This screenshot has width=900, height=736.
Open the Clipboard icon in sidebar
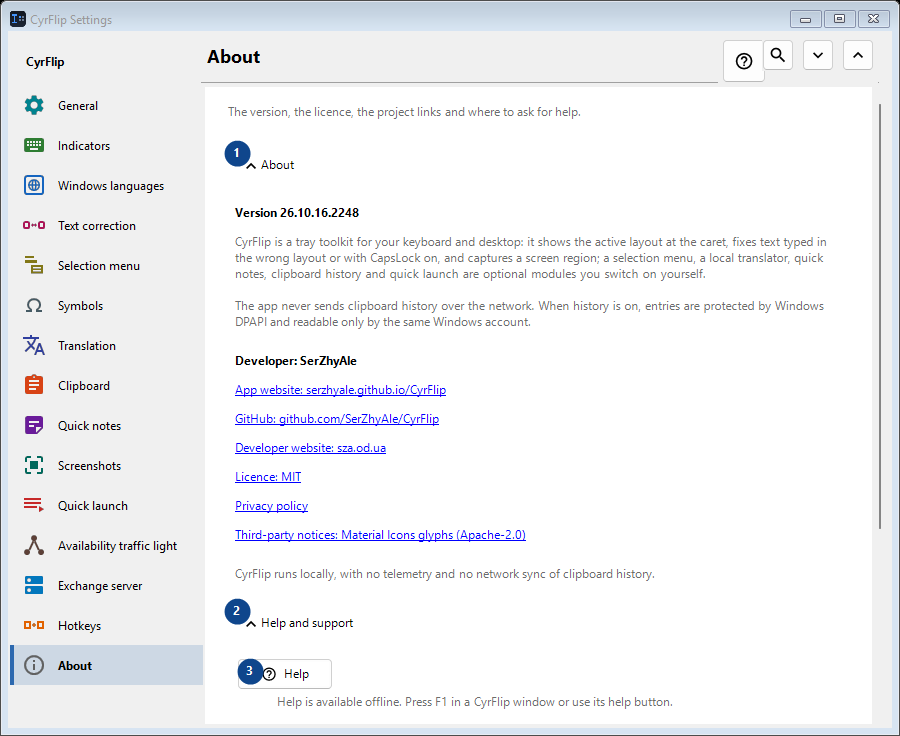pos(34,385)
